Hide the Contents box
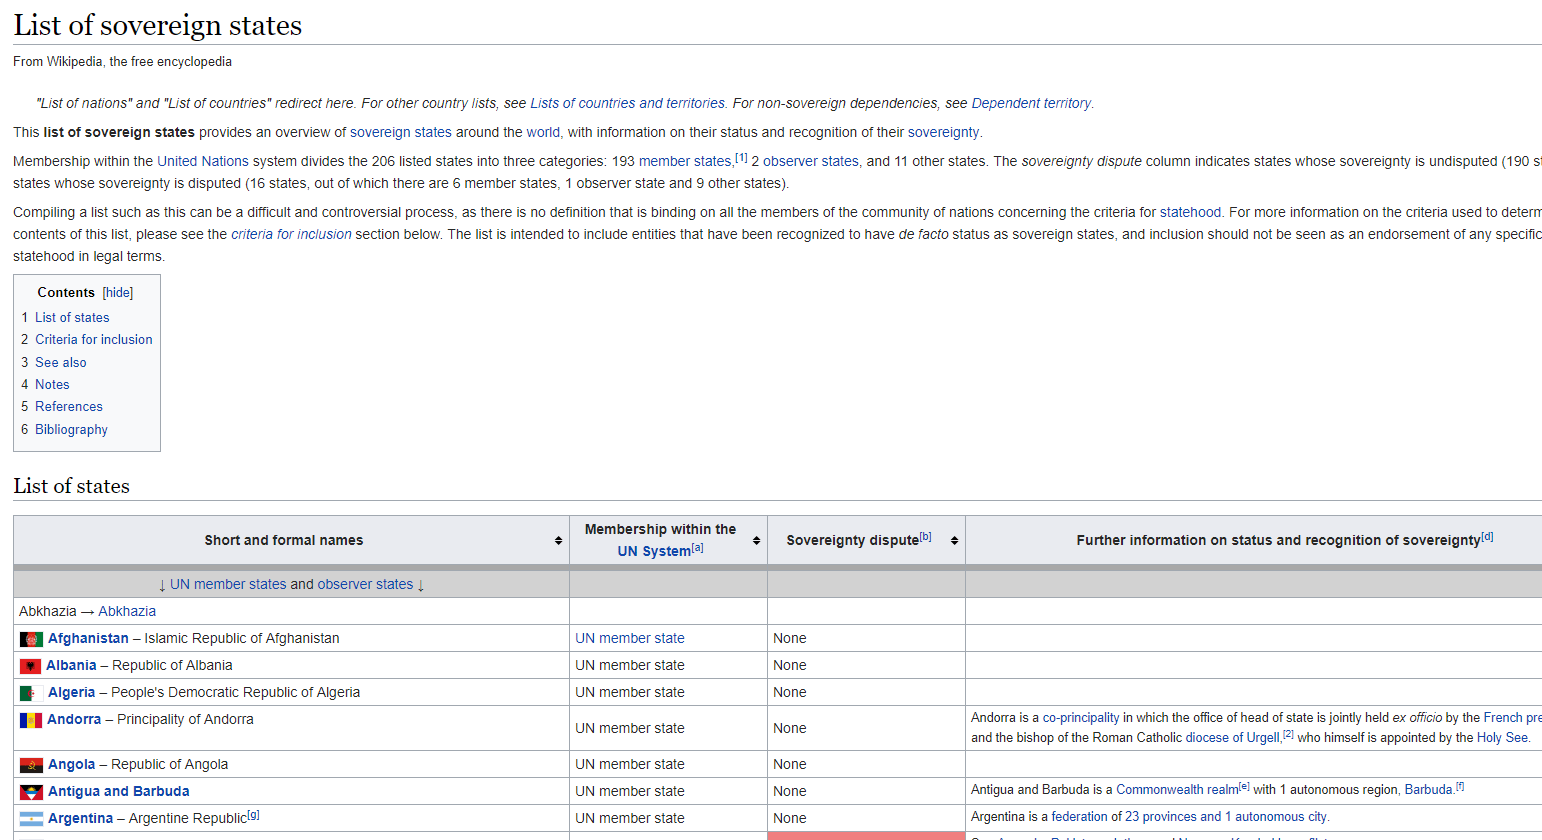This screenshot has height=840, width=1542. [118, 293]
